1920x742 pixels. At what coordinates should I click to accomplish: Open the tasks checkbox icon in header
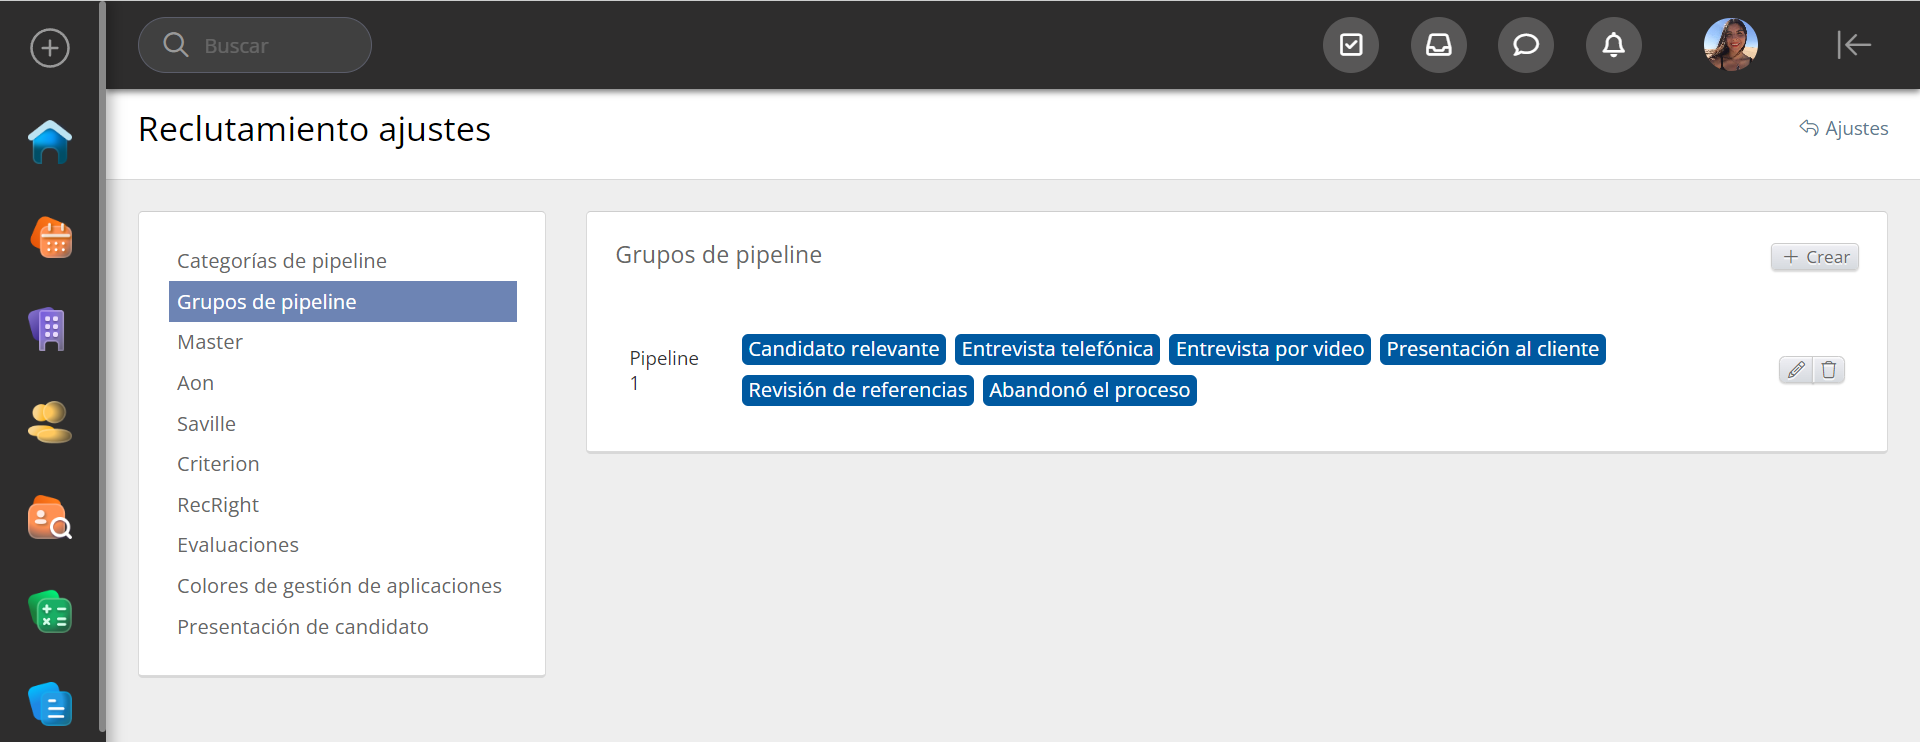(x=1351, y=45)
